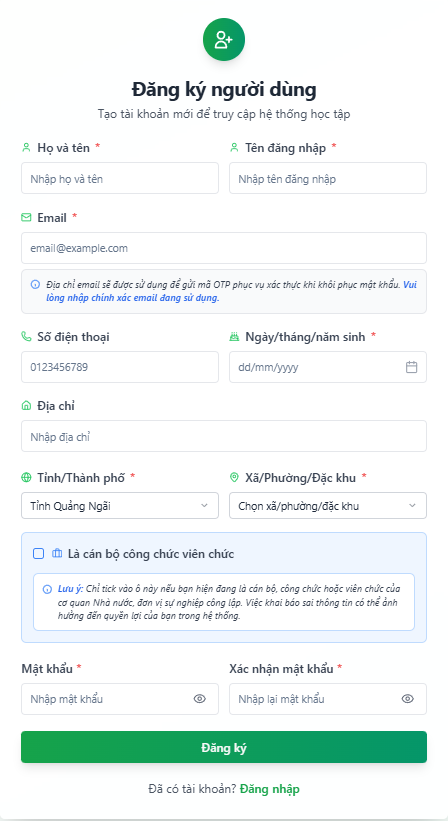
Task: Open the calendar picker in birth date field
Action: [411, 367]
